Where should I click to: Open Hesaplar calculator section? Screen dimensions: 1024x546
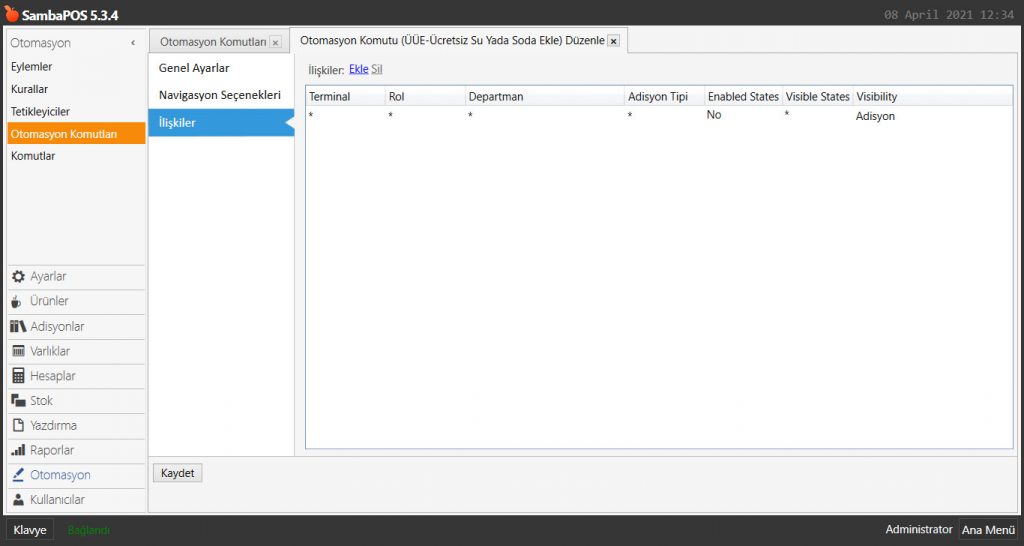[52, 376]
